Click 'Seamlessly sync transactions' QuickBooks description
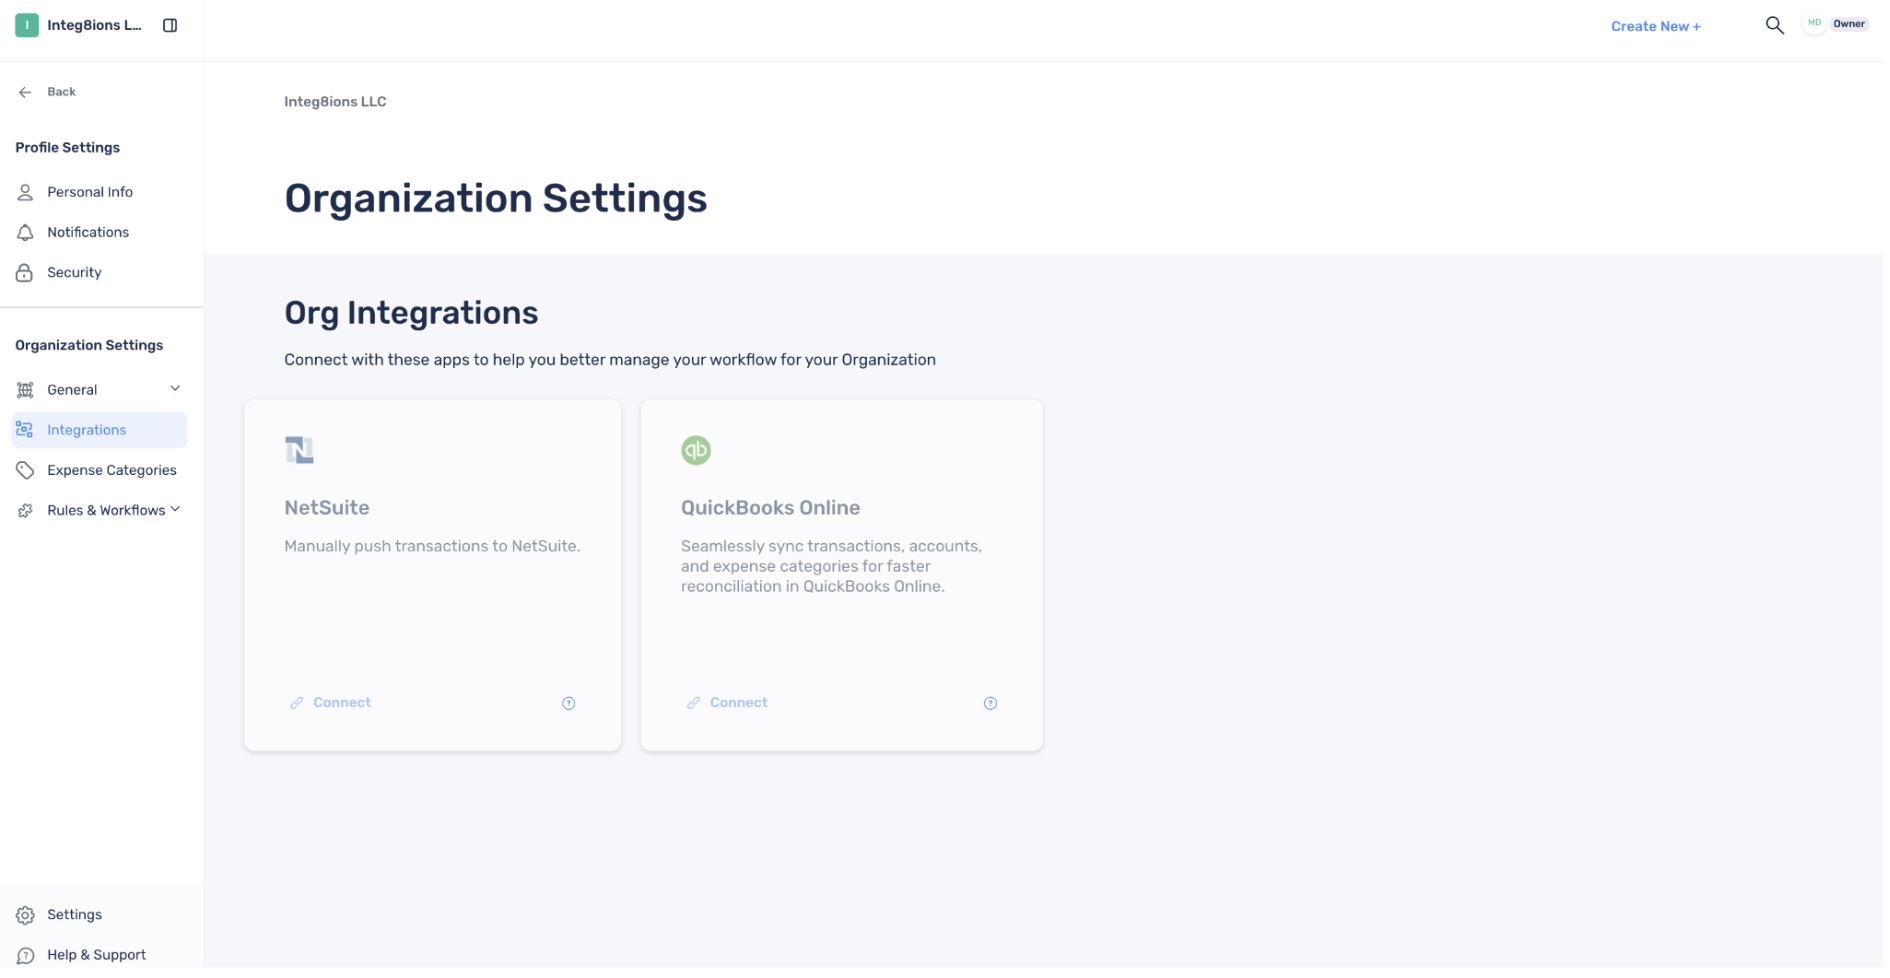 point(832,566)
